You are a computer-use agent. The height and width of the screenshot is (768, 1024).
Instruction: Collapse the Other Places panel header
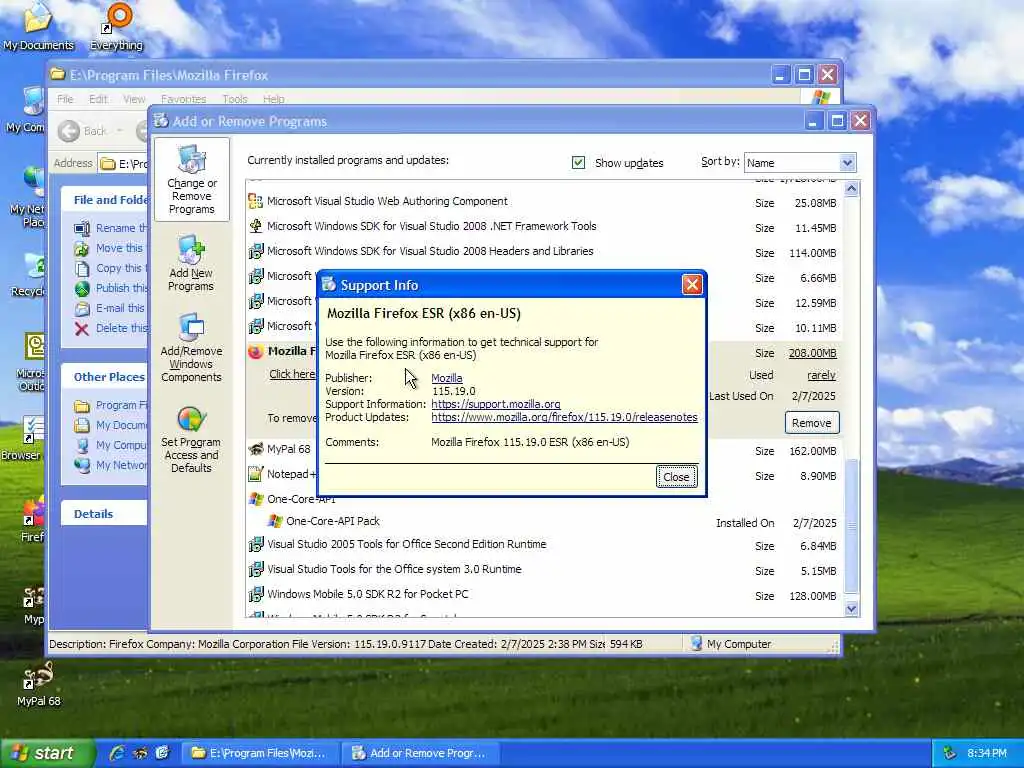click(x=104, y=377)
